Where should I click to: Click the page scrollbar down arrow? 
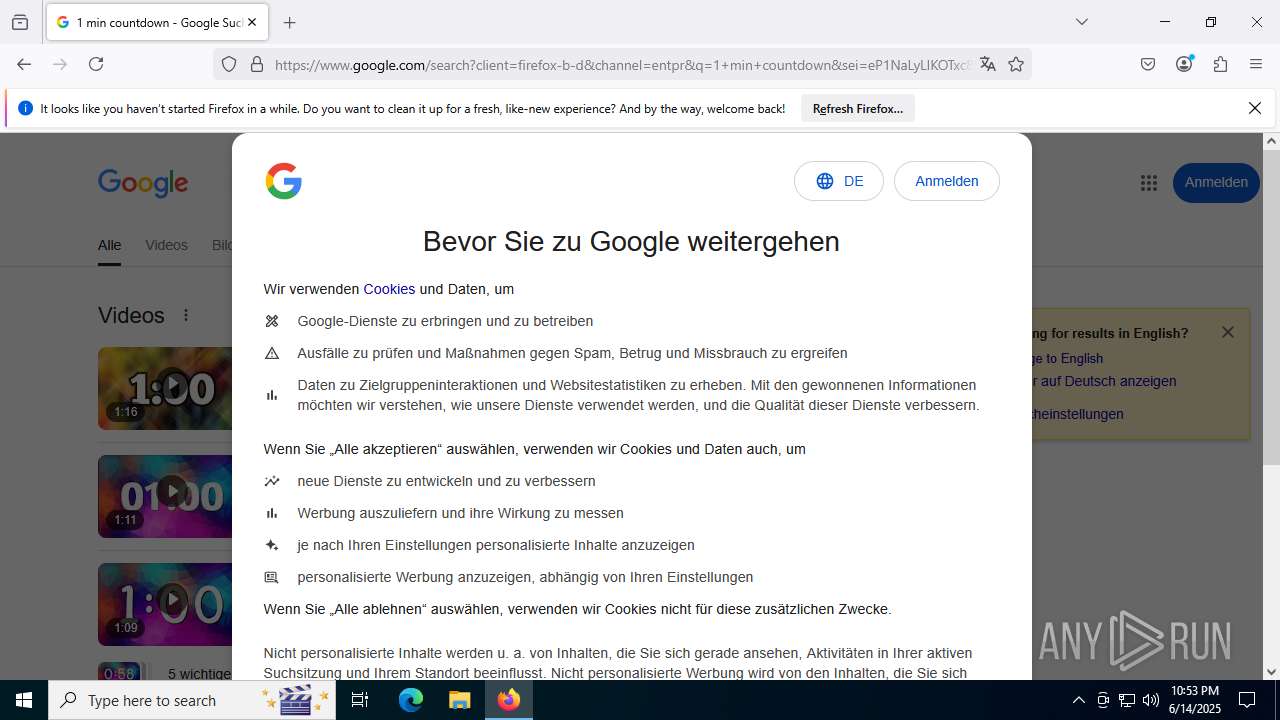[x=1271, y=672]
